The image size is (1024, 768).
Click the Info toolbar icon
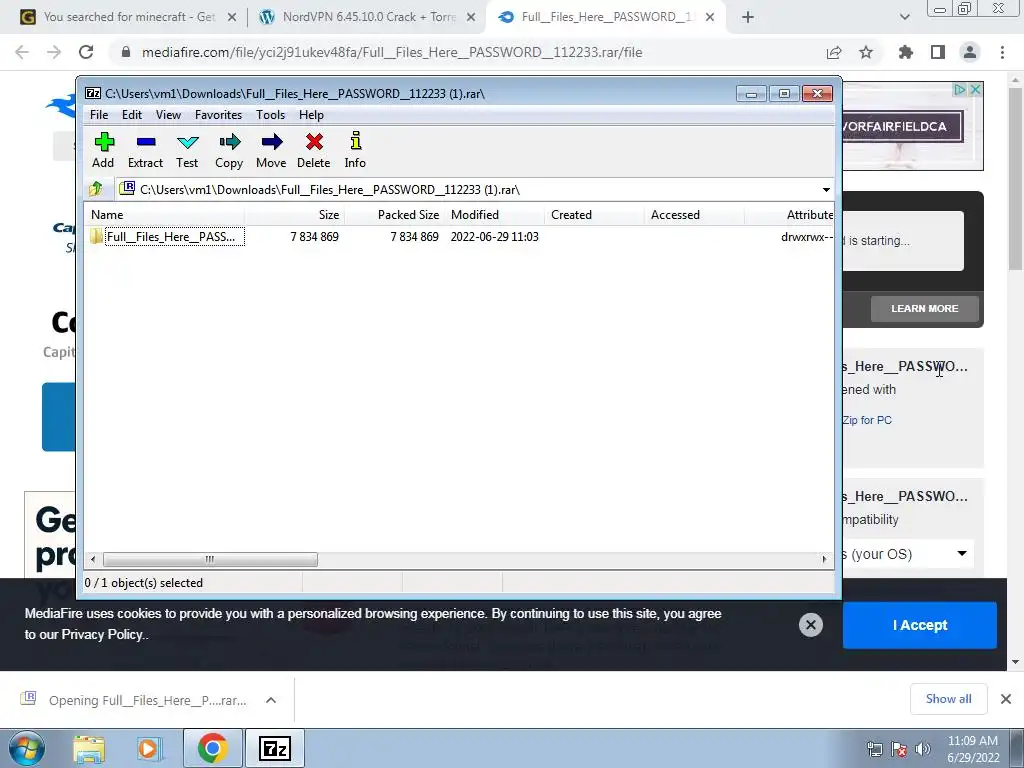click(x=355, y=150)
